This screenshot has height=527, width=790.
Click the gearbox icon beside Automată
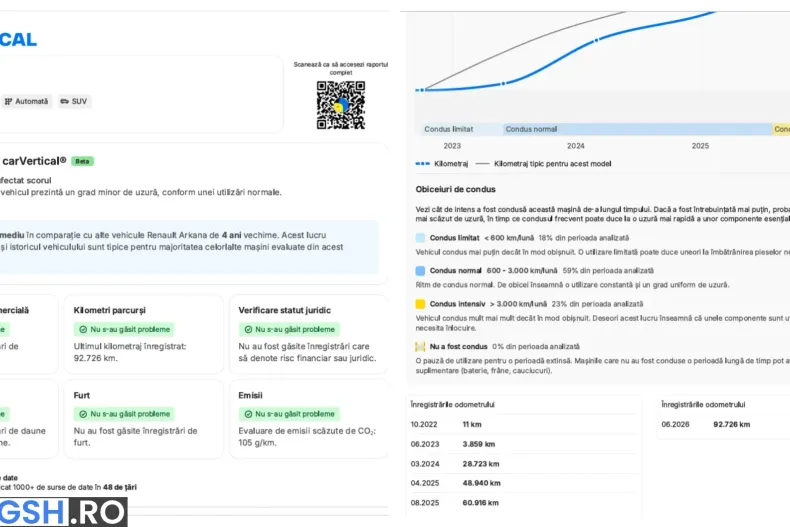[x=8, y=101]
